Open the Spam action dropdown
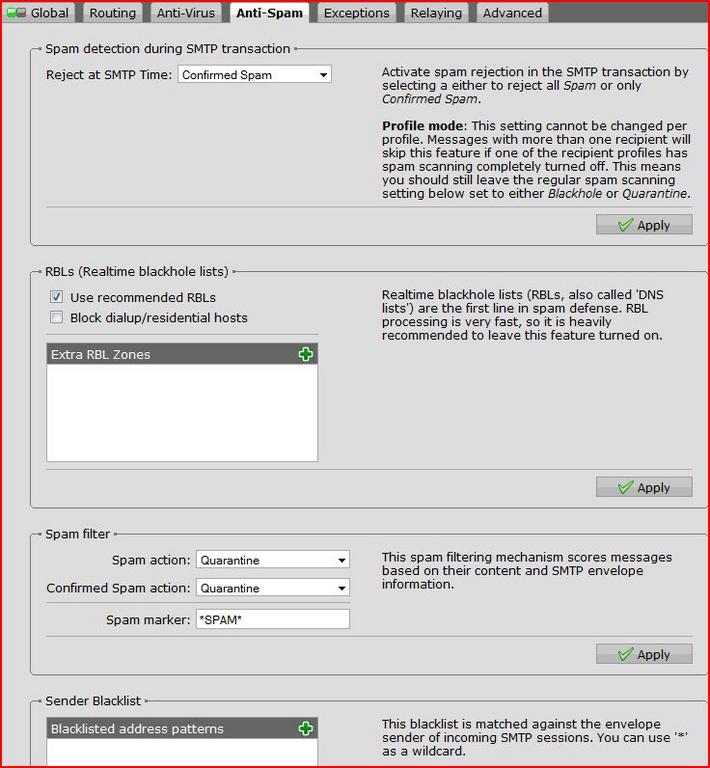The image size is (710, 768). 273,560
